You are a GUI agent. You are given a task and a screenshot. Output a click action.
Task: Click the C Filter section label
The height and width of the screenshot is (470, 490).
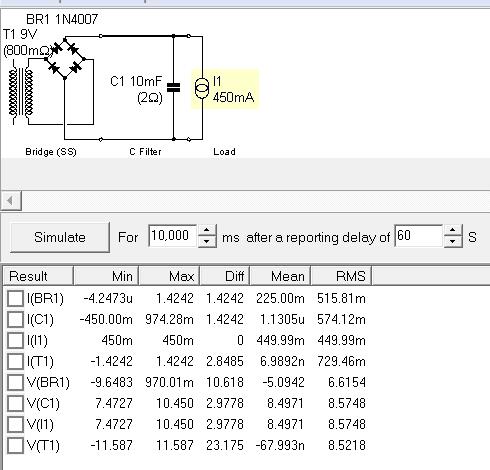click(145, 152)
